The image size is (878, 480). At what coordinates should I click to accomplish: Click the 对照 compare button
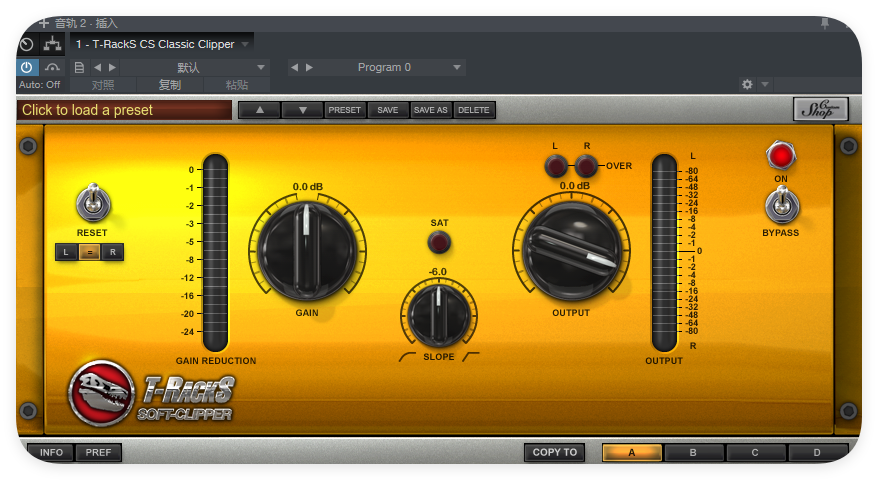[x=103, y=85]
